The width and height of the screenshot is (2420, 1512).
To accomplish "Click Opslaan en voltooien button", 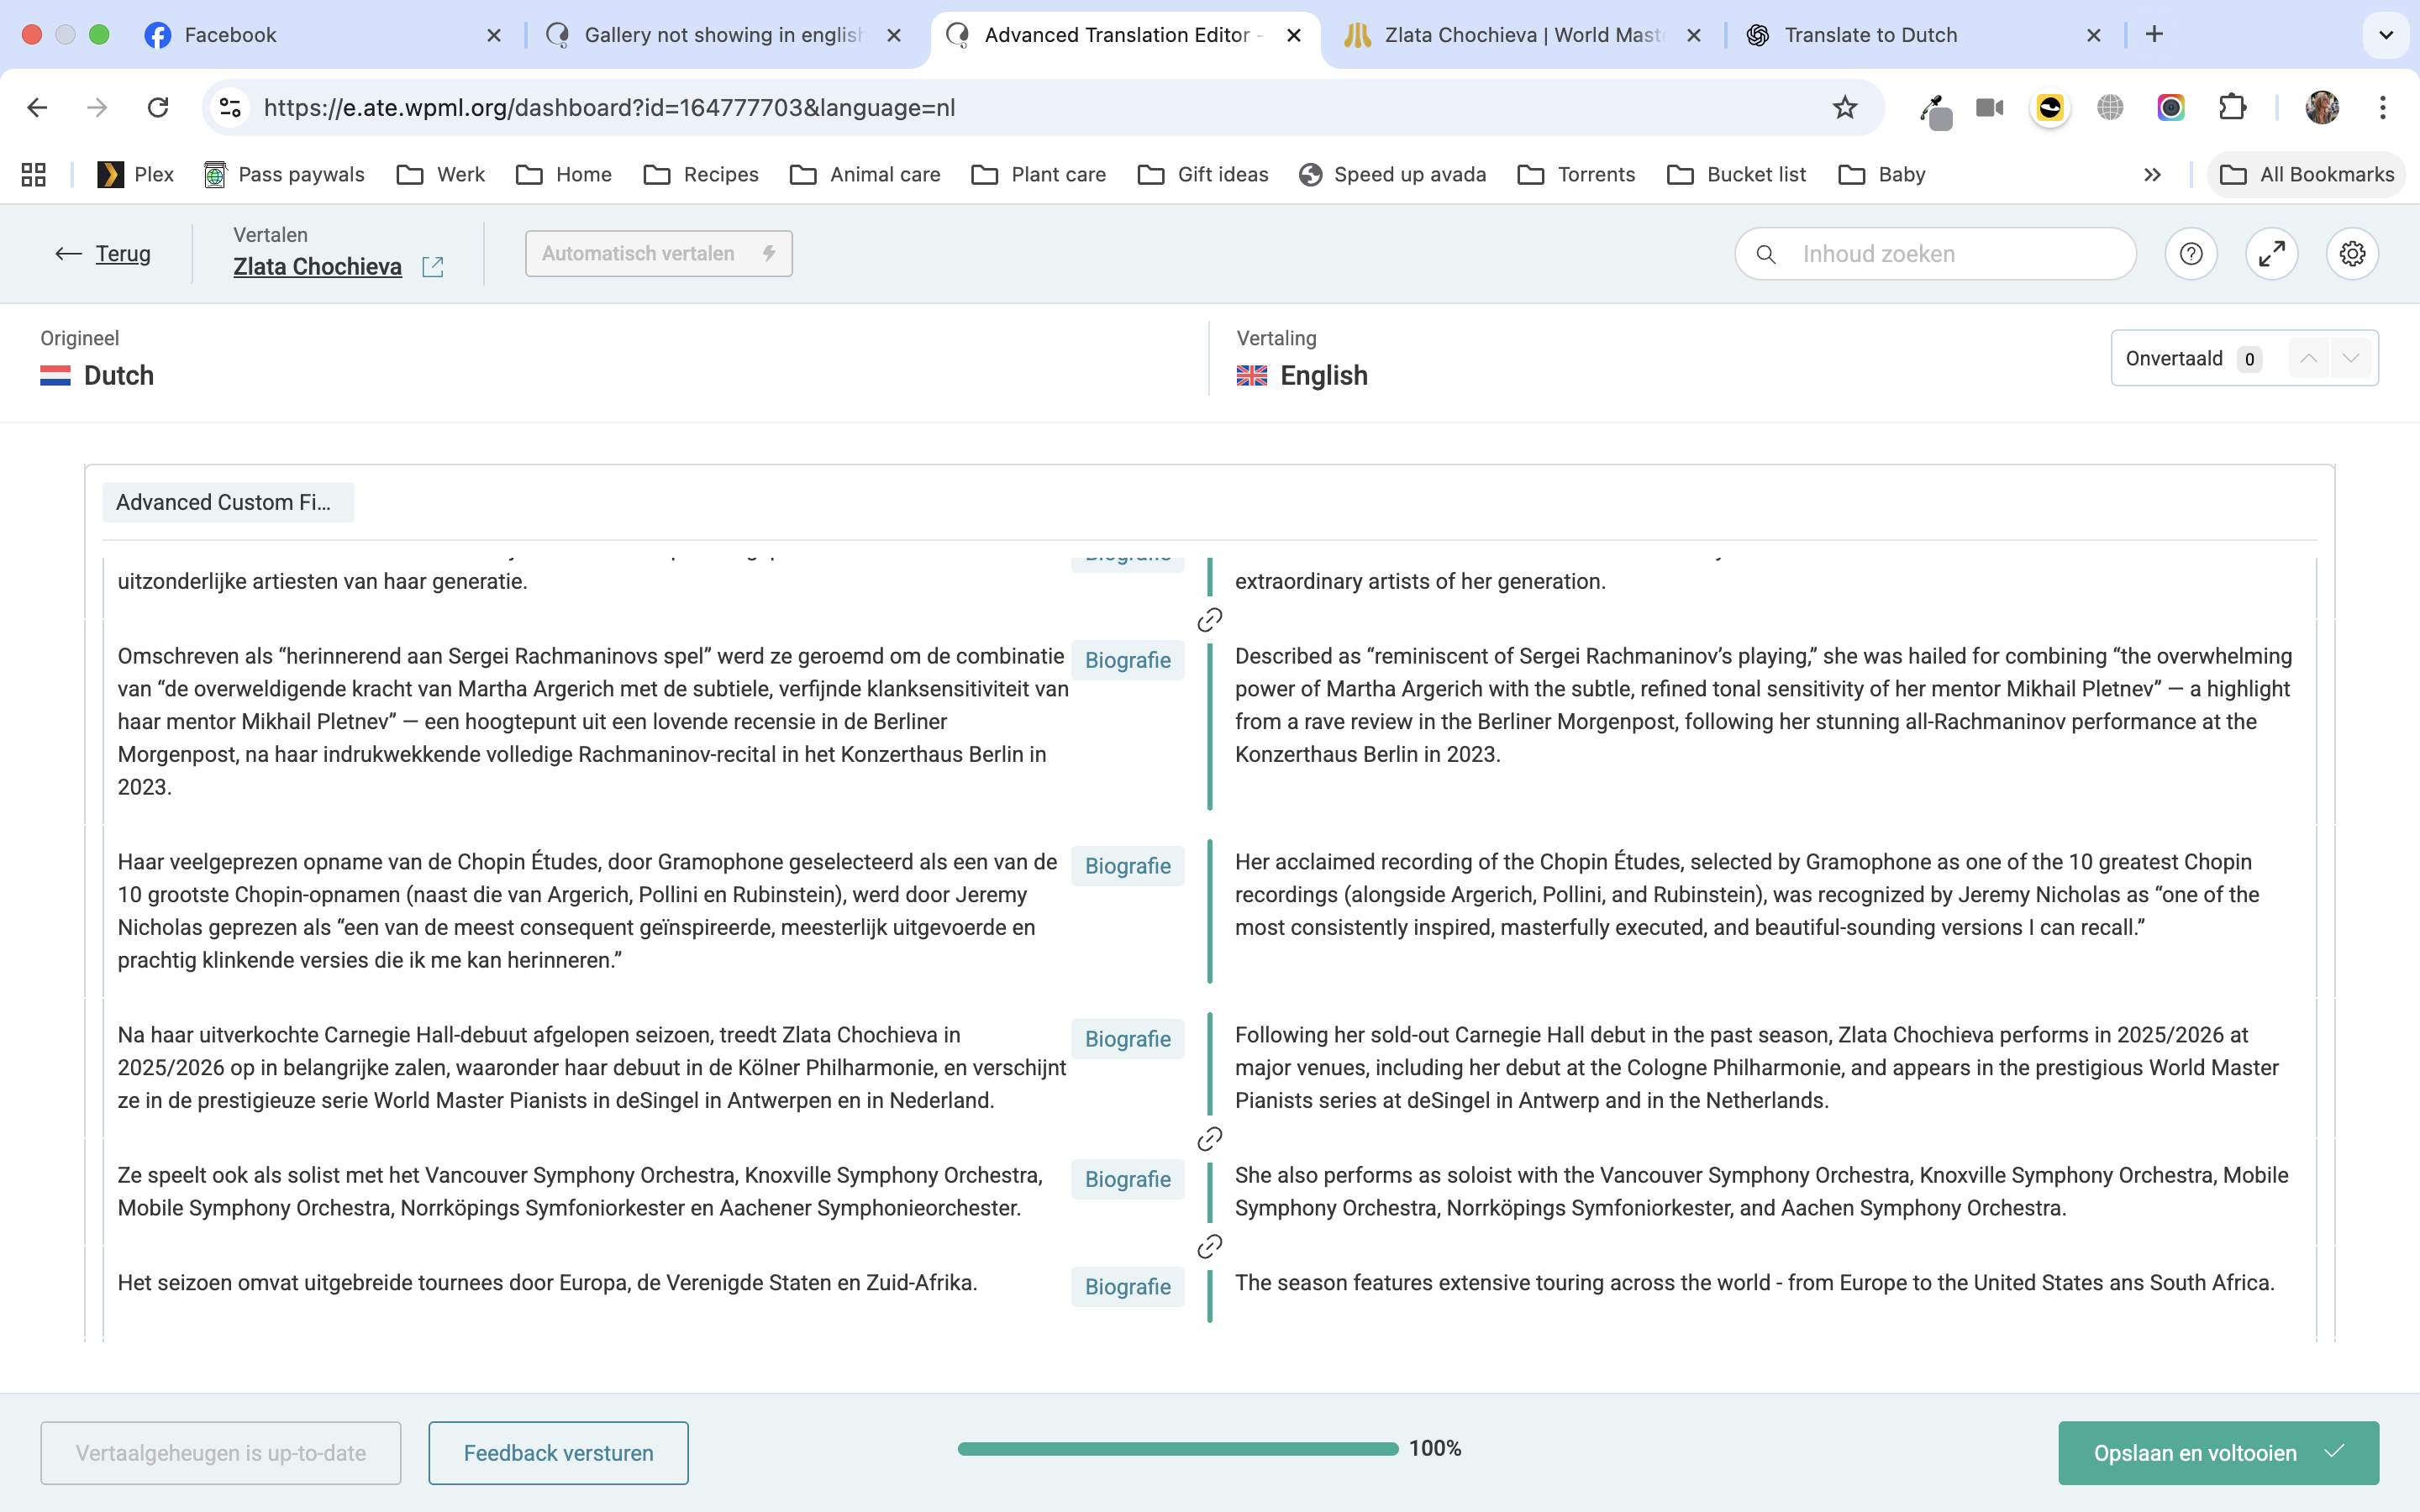I will pos(2217,1453).
